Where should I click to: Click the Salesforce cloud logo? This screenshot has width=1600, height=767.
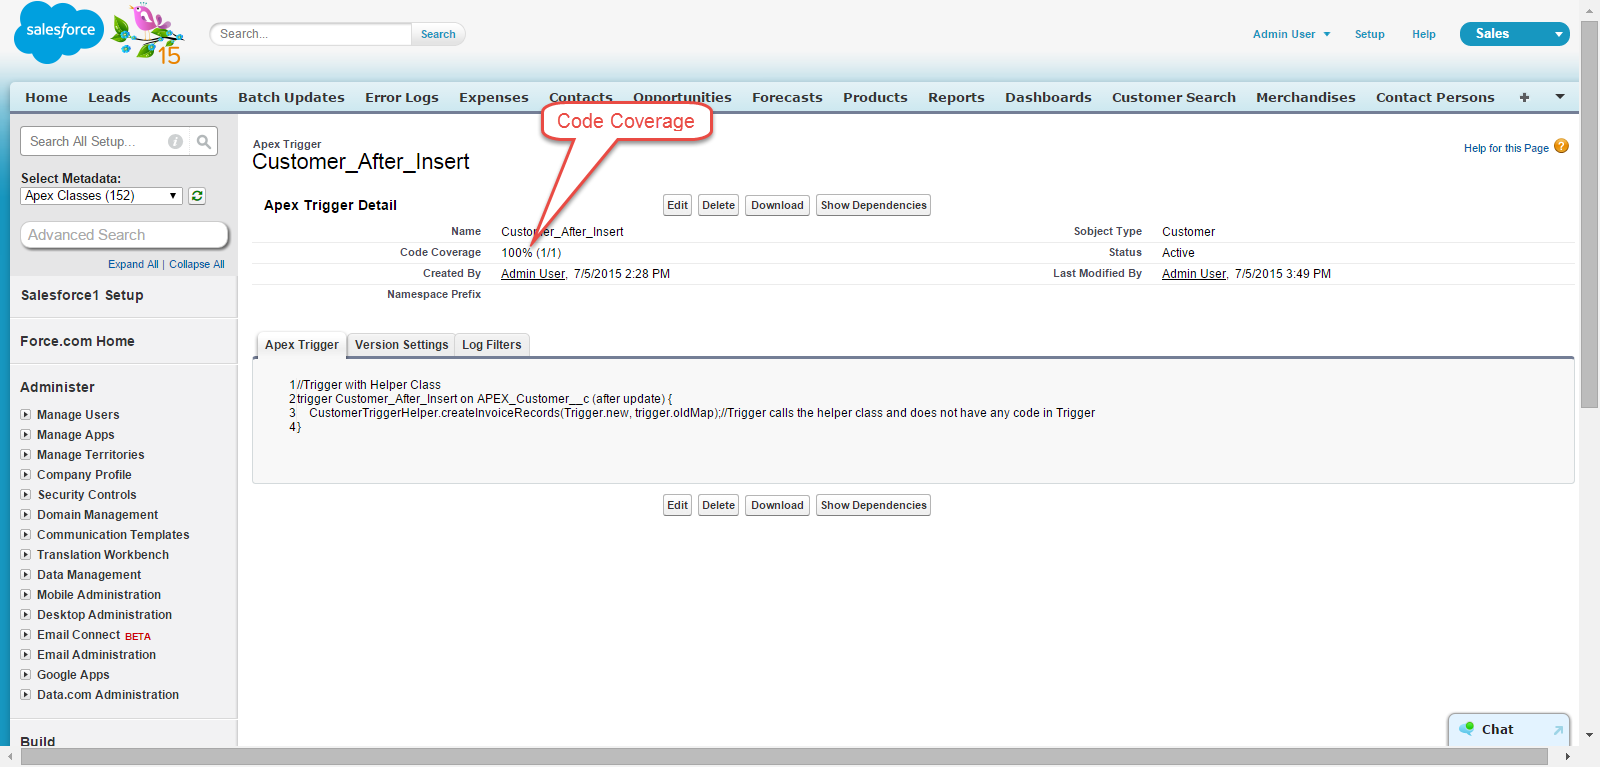click(58, 33)
